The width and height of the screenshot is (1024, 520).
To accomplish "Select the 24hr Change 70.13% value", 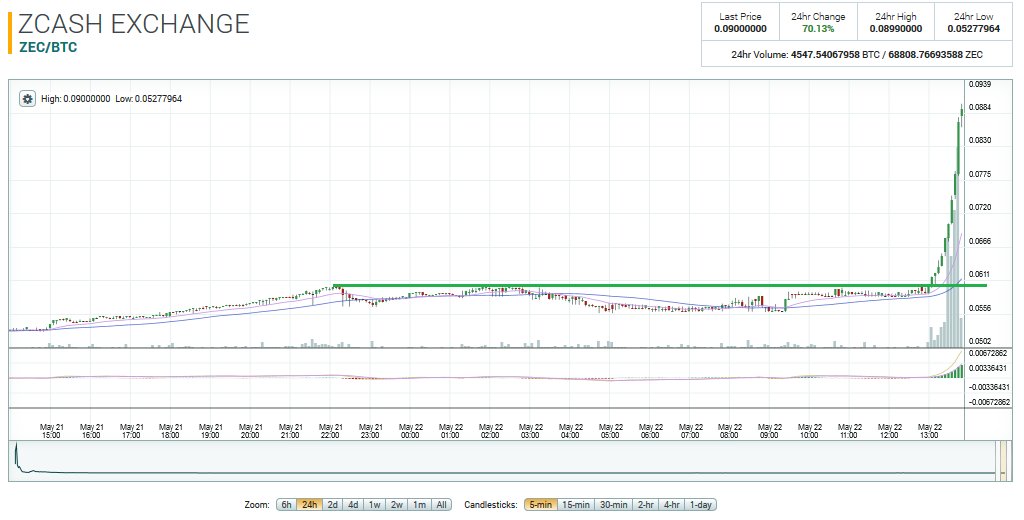I will (818, 29).
